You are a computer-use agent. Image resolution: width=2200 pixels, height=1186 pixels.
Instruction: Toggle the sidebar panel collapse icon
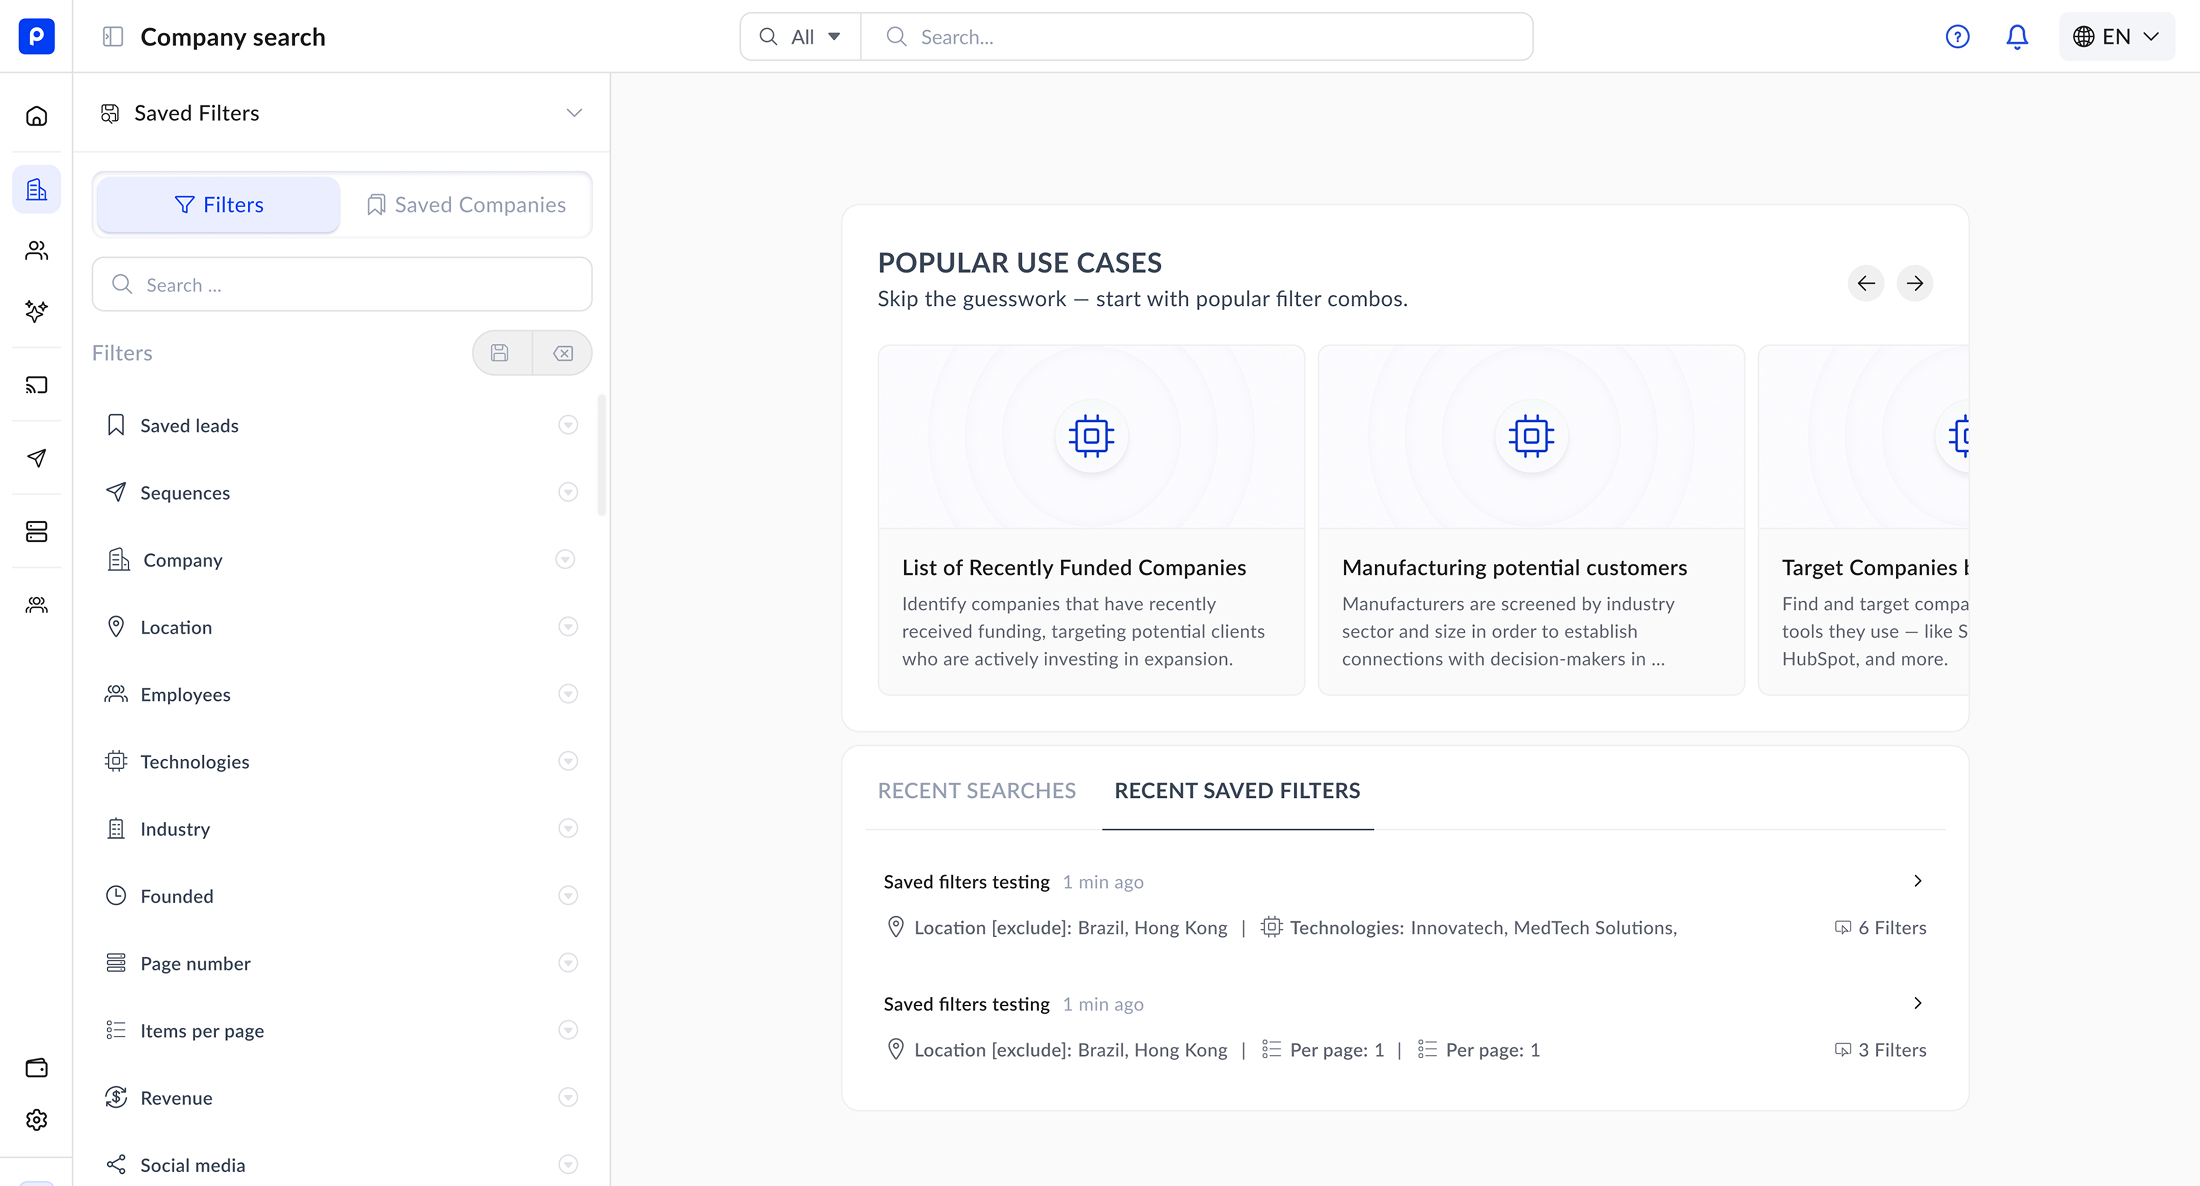tap(113, 37)
